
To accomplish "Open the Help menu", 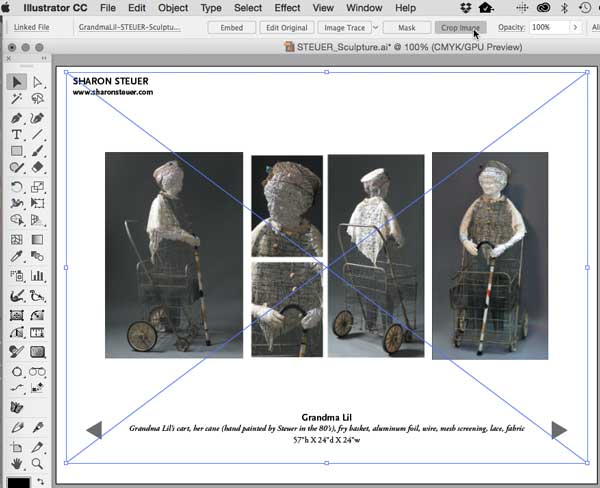I will point(405,8).
